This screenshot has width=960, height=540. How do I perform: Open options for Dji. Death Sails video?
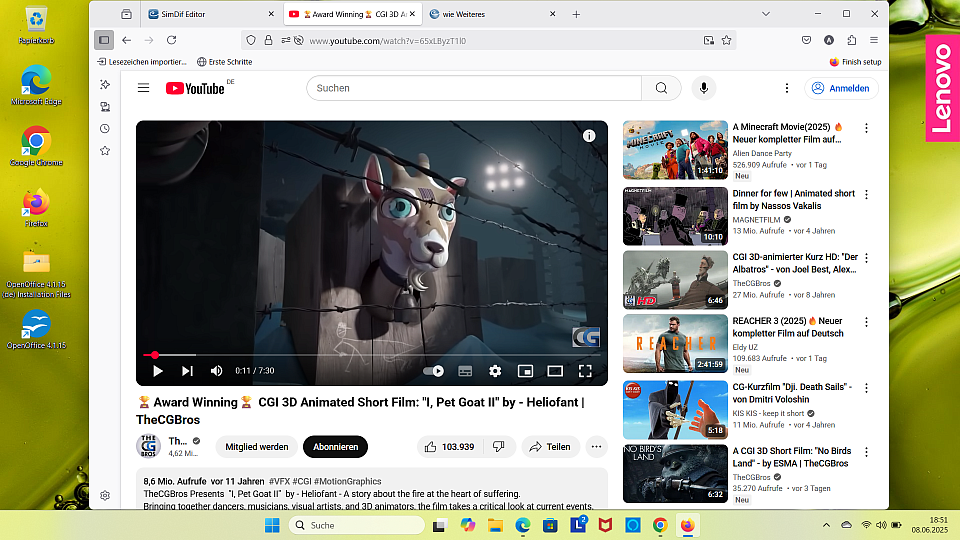tap(866, 388)
